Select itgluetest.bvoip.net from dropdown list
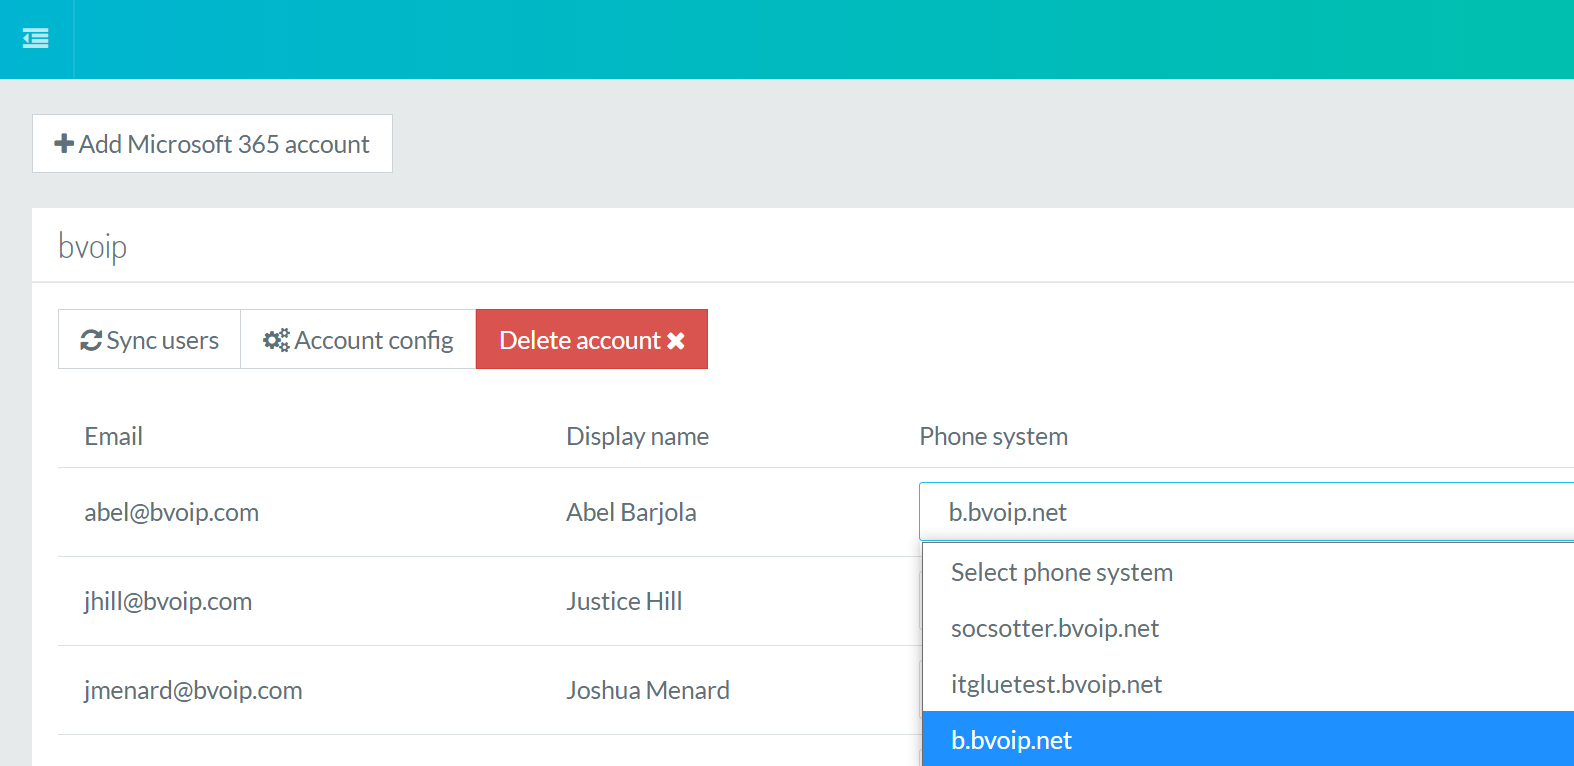 (1248, 684)
